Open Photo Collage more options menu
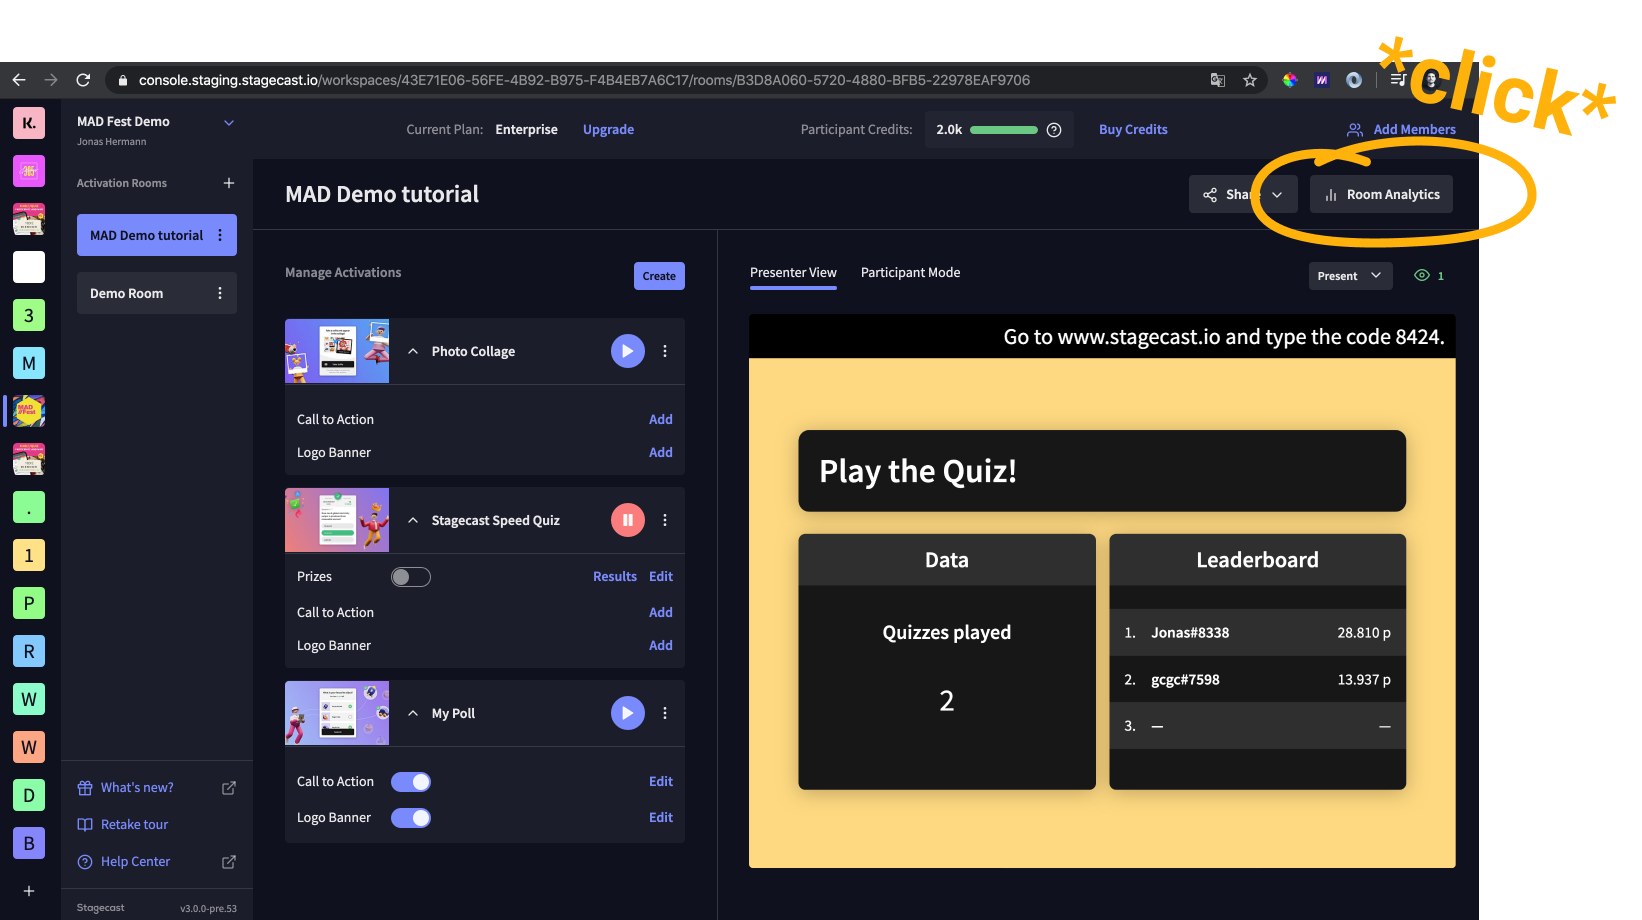 (665, 351)
